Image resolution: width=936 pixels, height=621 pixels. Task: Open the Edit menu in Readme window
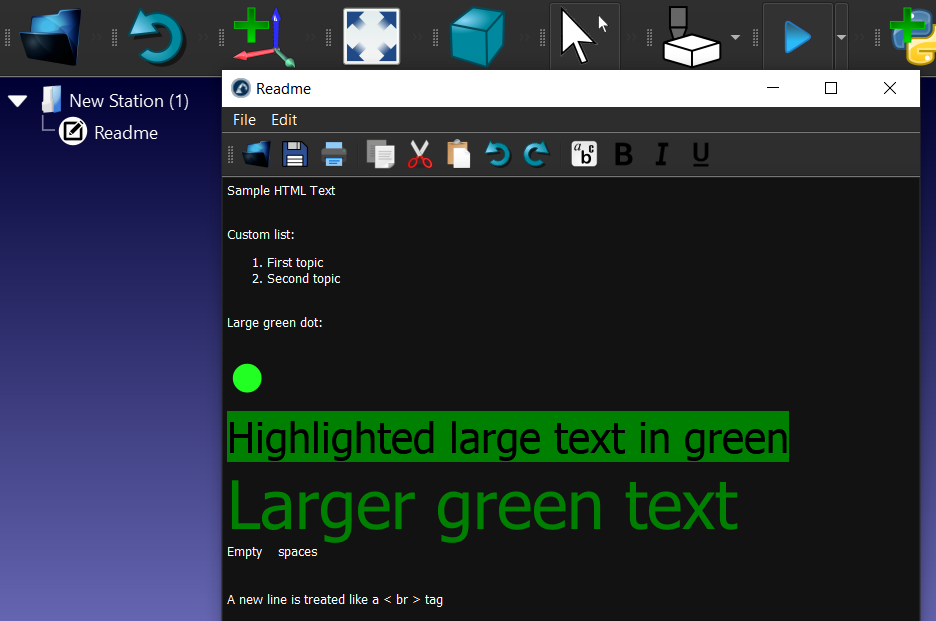pyautogui.click(x=284, y=120)
